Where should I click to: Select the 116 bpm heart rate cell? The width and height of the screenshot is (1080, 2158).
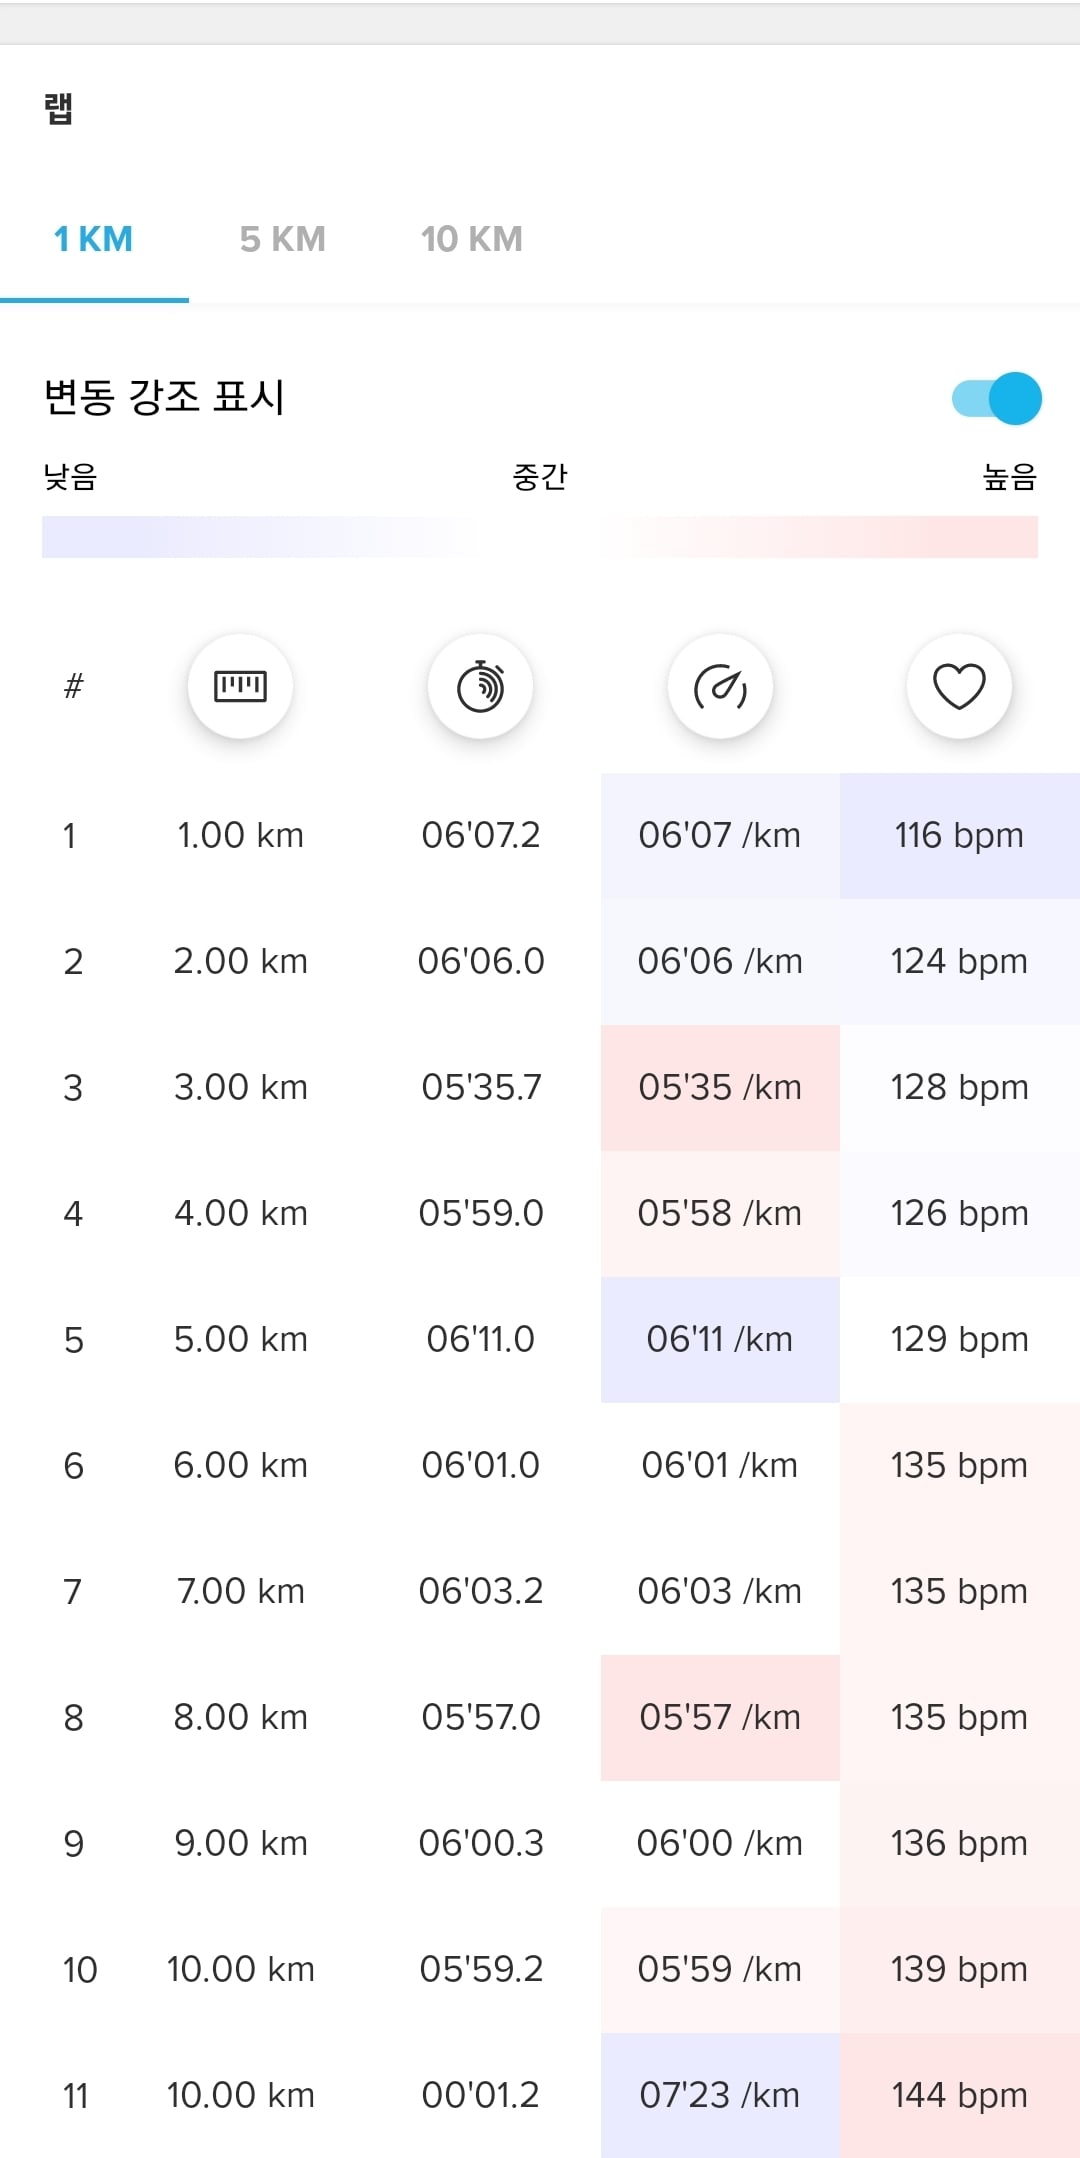[x=959, y=835]
